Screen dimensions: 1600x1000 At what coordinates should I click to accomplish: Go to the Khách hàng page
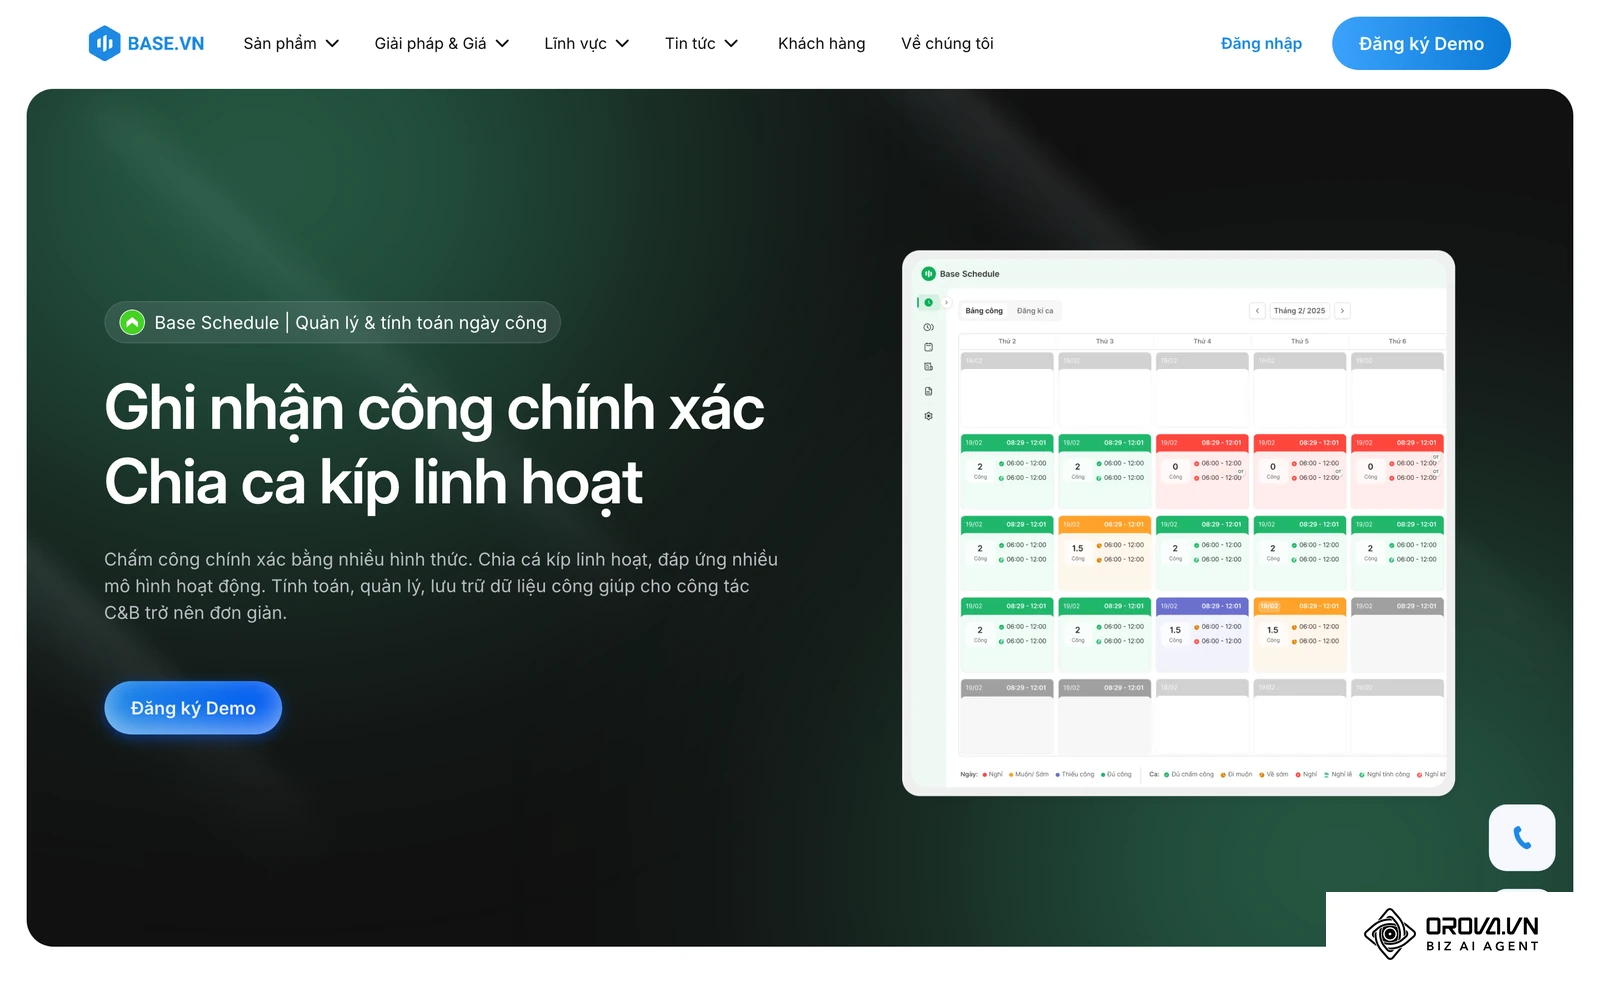point(821,43)
